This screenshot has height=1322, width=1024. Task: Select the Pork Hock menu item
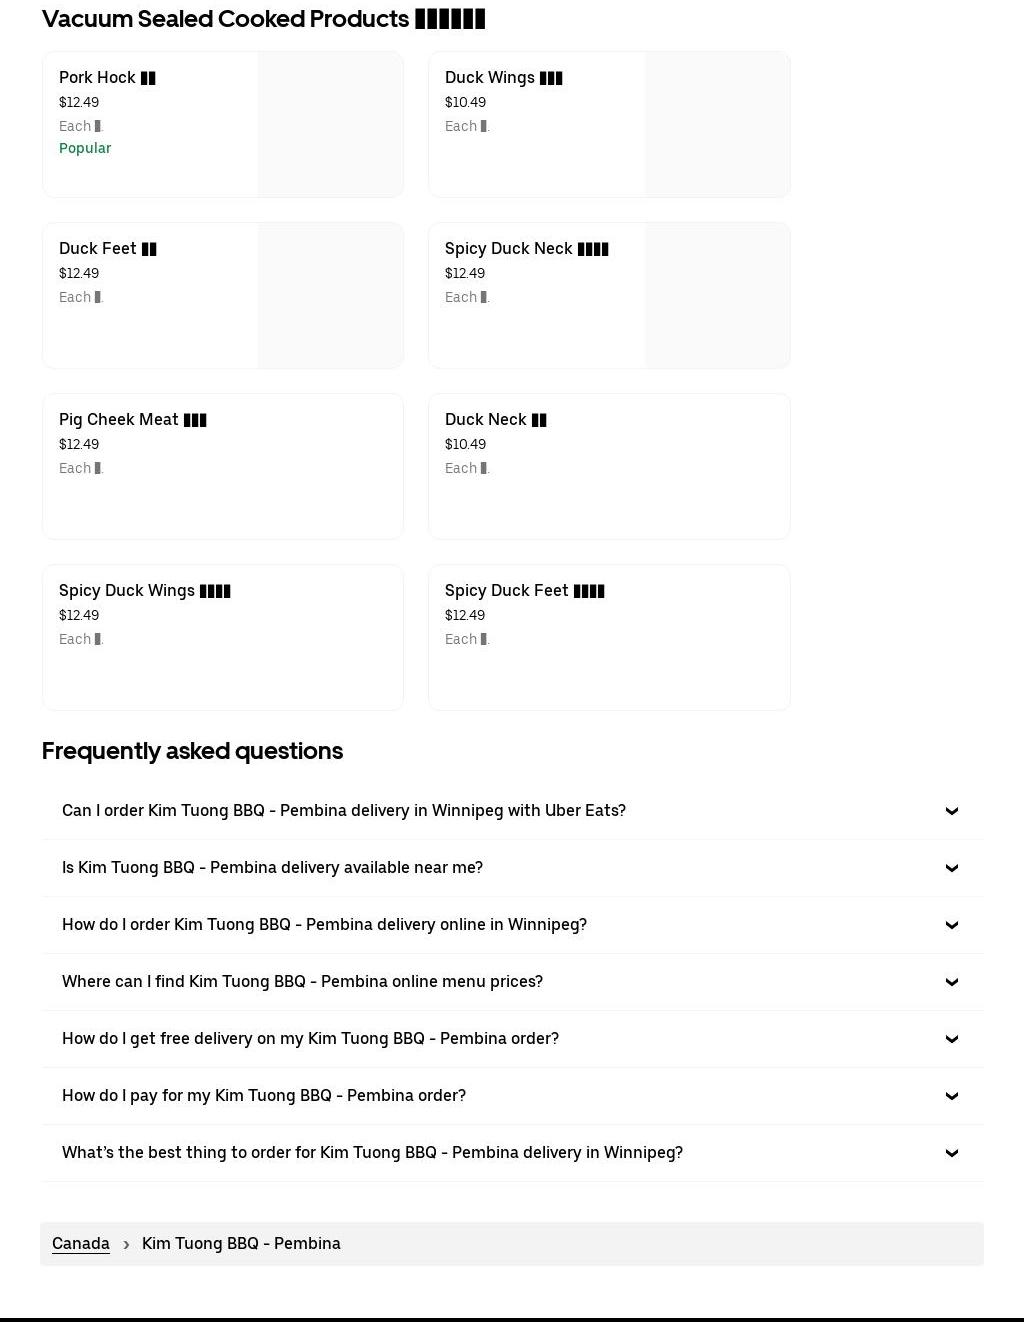[x=150, y=124]
